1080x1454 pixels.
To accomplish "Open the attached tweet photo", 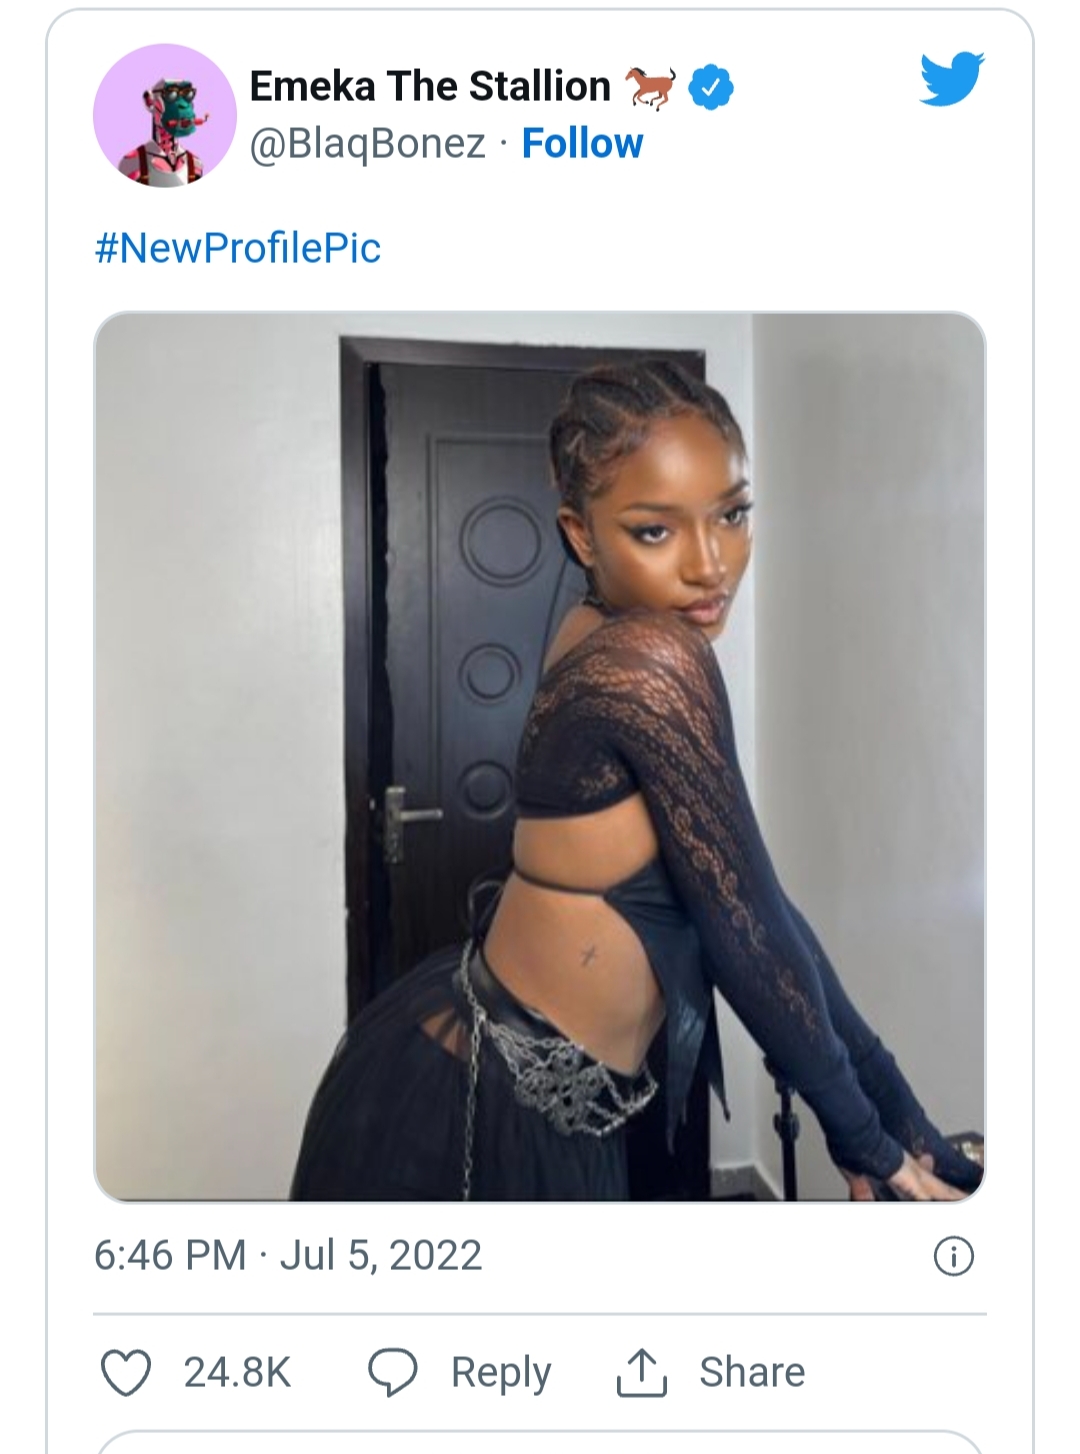I will pyautogui.click(x=540, y=757).
